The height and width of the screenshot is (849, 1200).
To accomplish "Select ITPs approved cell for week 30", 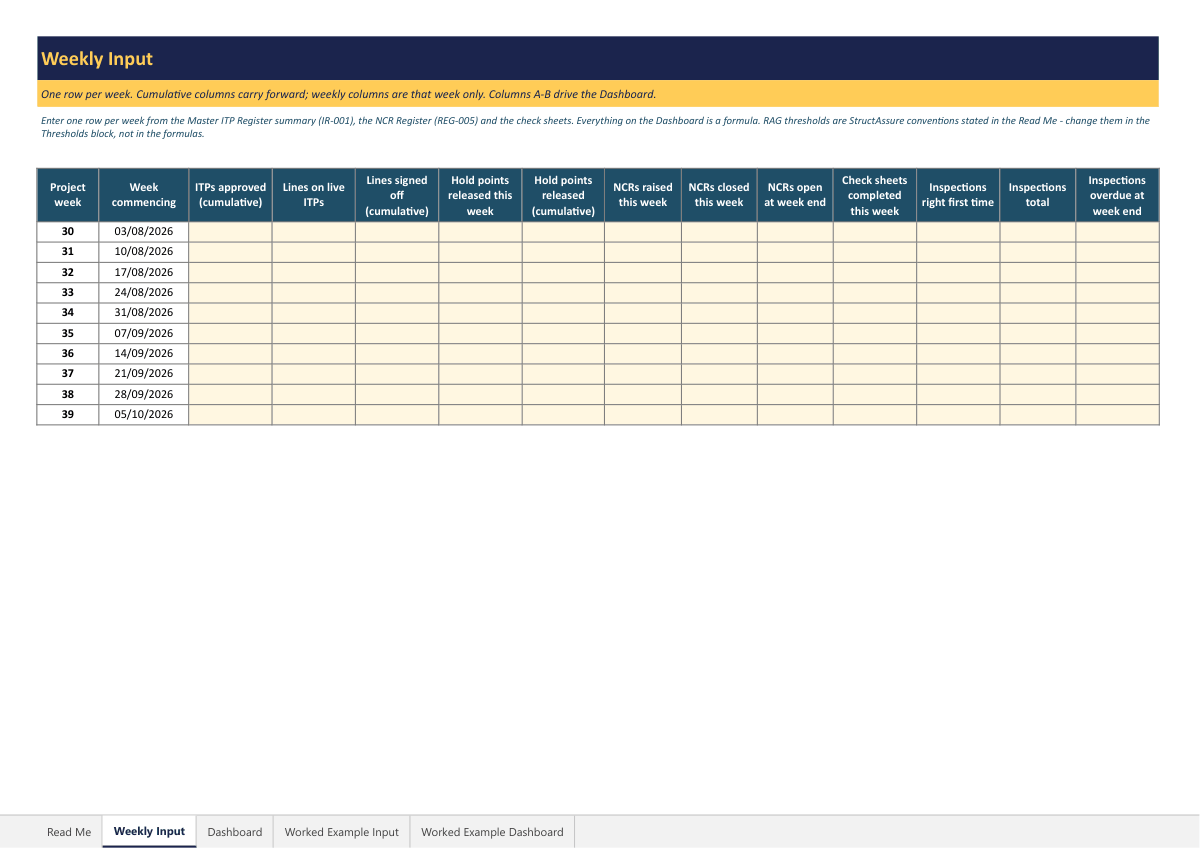I will click(230, 232).
